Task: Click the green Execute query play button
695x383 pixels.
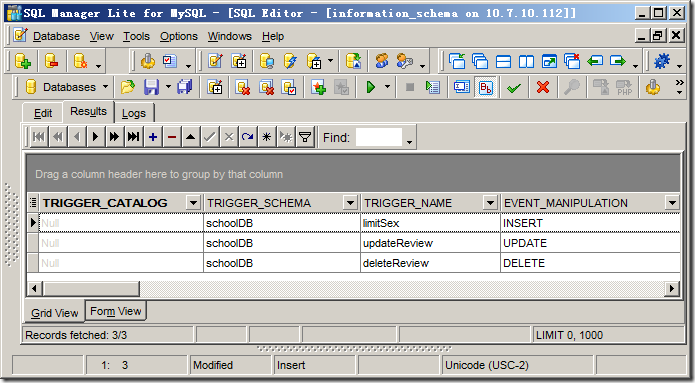Action: click(371, 87)
